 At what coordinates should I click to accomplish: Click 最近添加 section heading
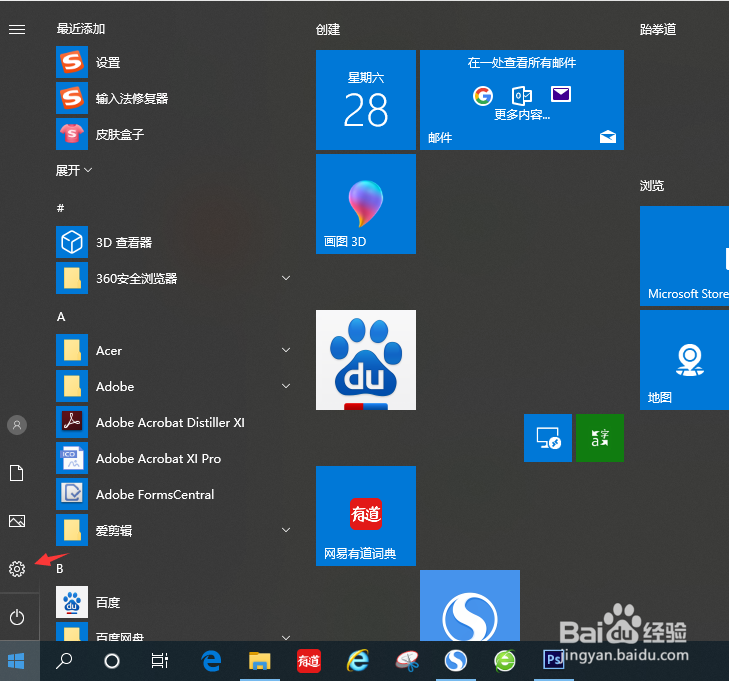81,29
